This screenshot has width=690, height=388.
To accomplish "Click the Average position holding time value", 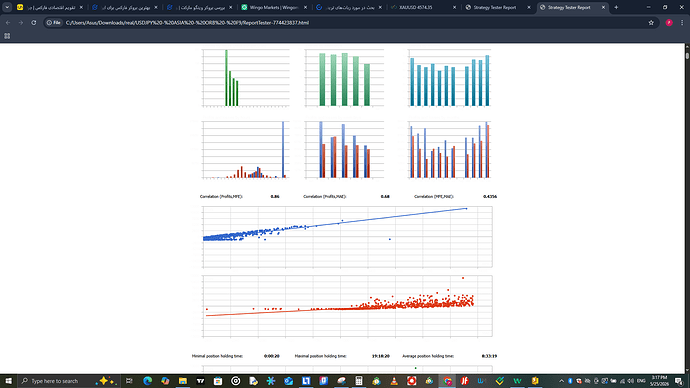I will tap(489, 356).
